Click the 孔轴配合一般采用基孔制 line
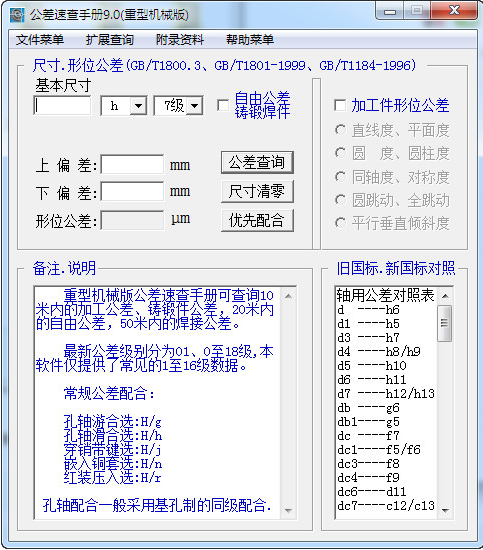Screen dimensions: 483x550 point(157,505)
